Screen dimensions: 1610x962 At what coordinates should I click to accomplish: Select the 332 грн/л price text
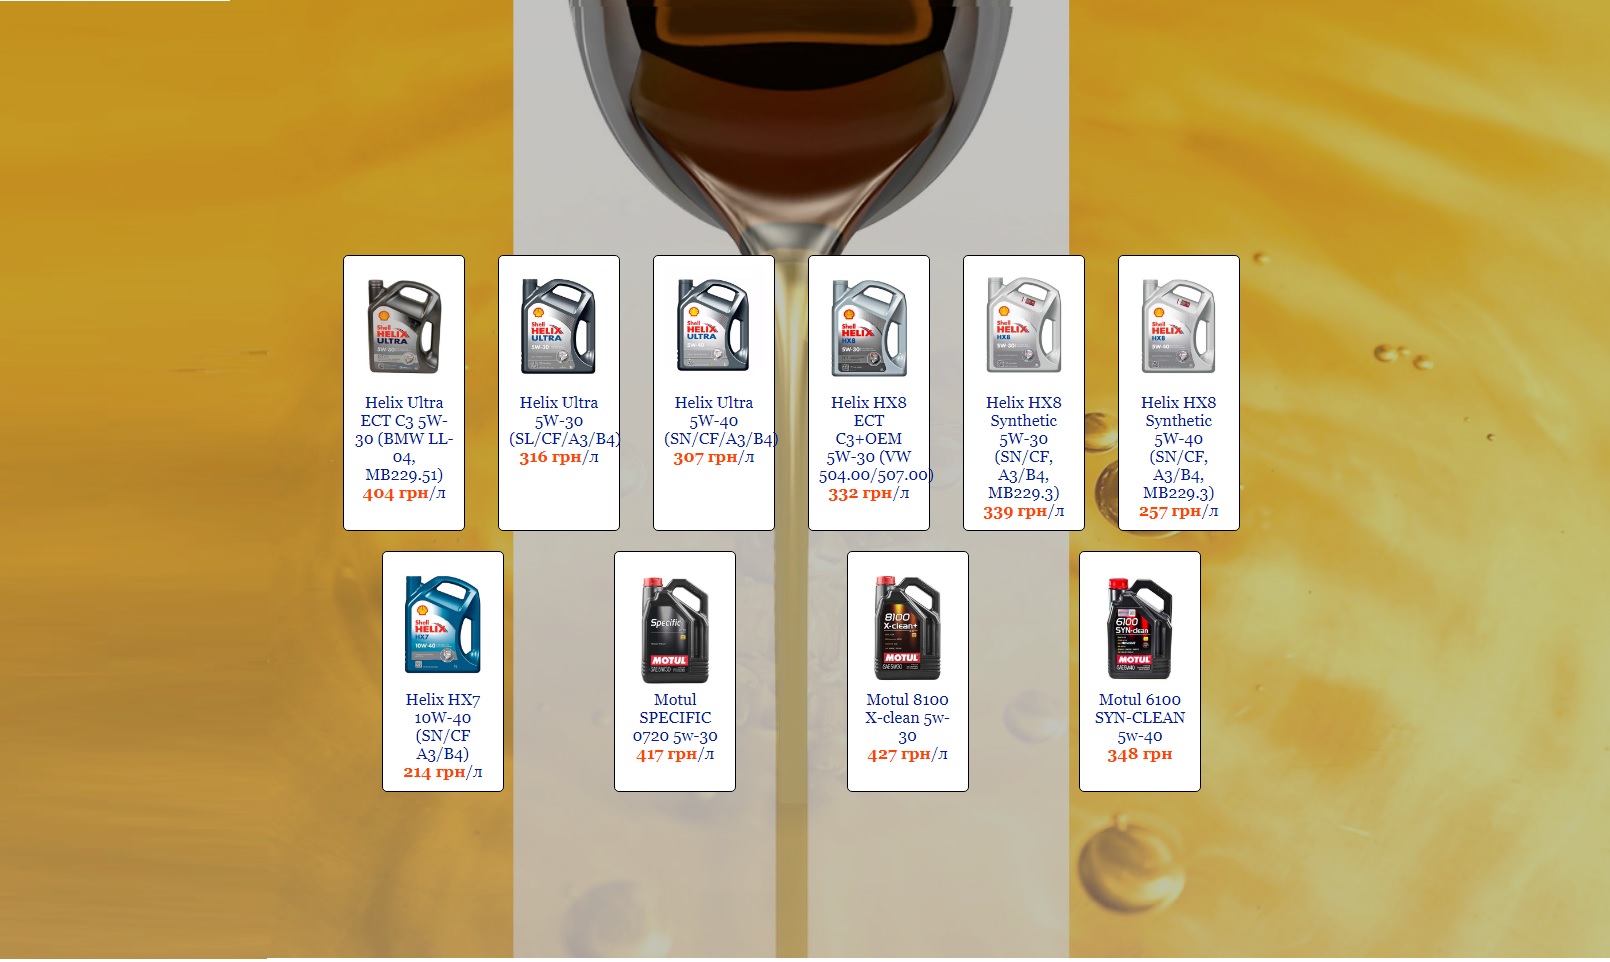point(869,493)
